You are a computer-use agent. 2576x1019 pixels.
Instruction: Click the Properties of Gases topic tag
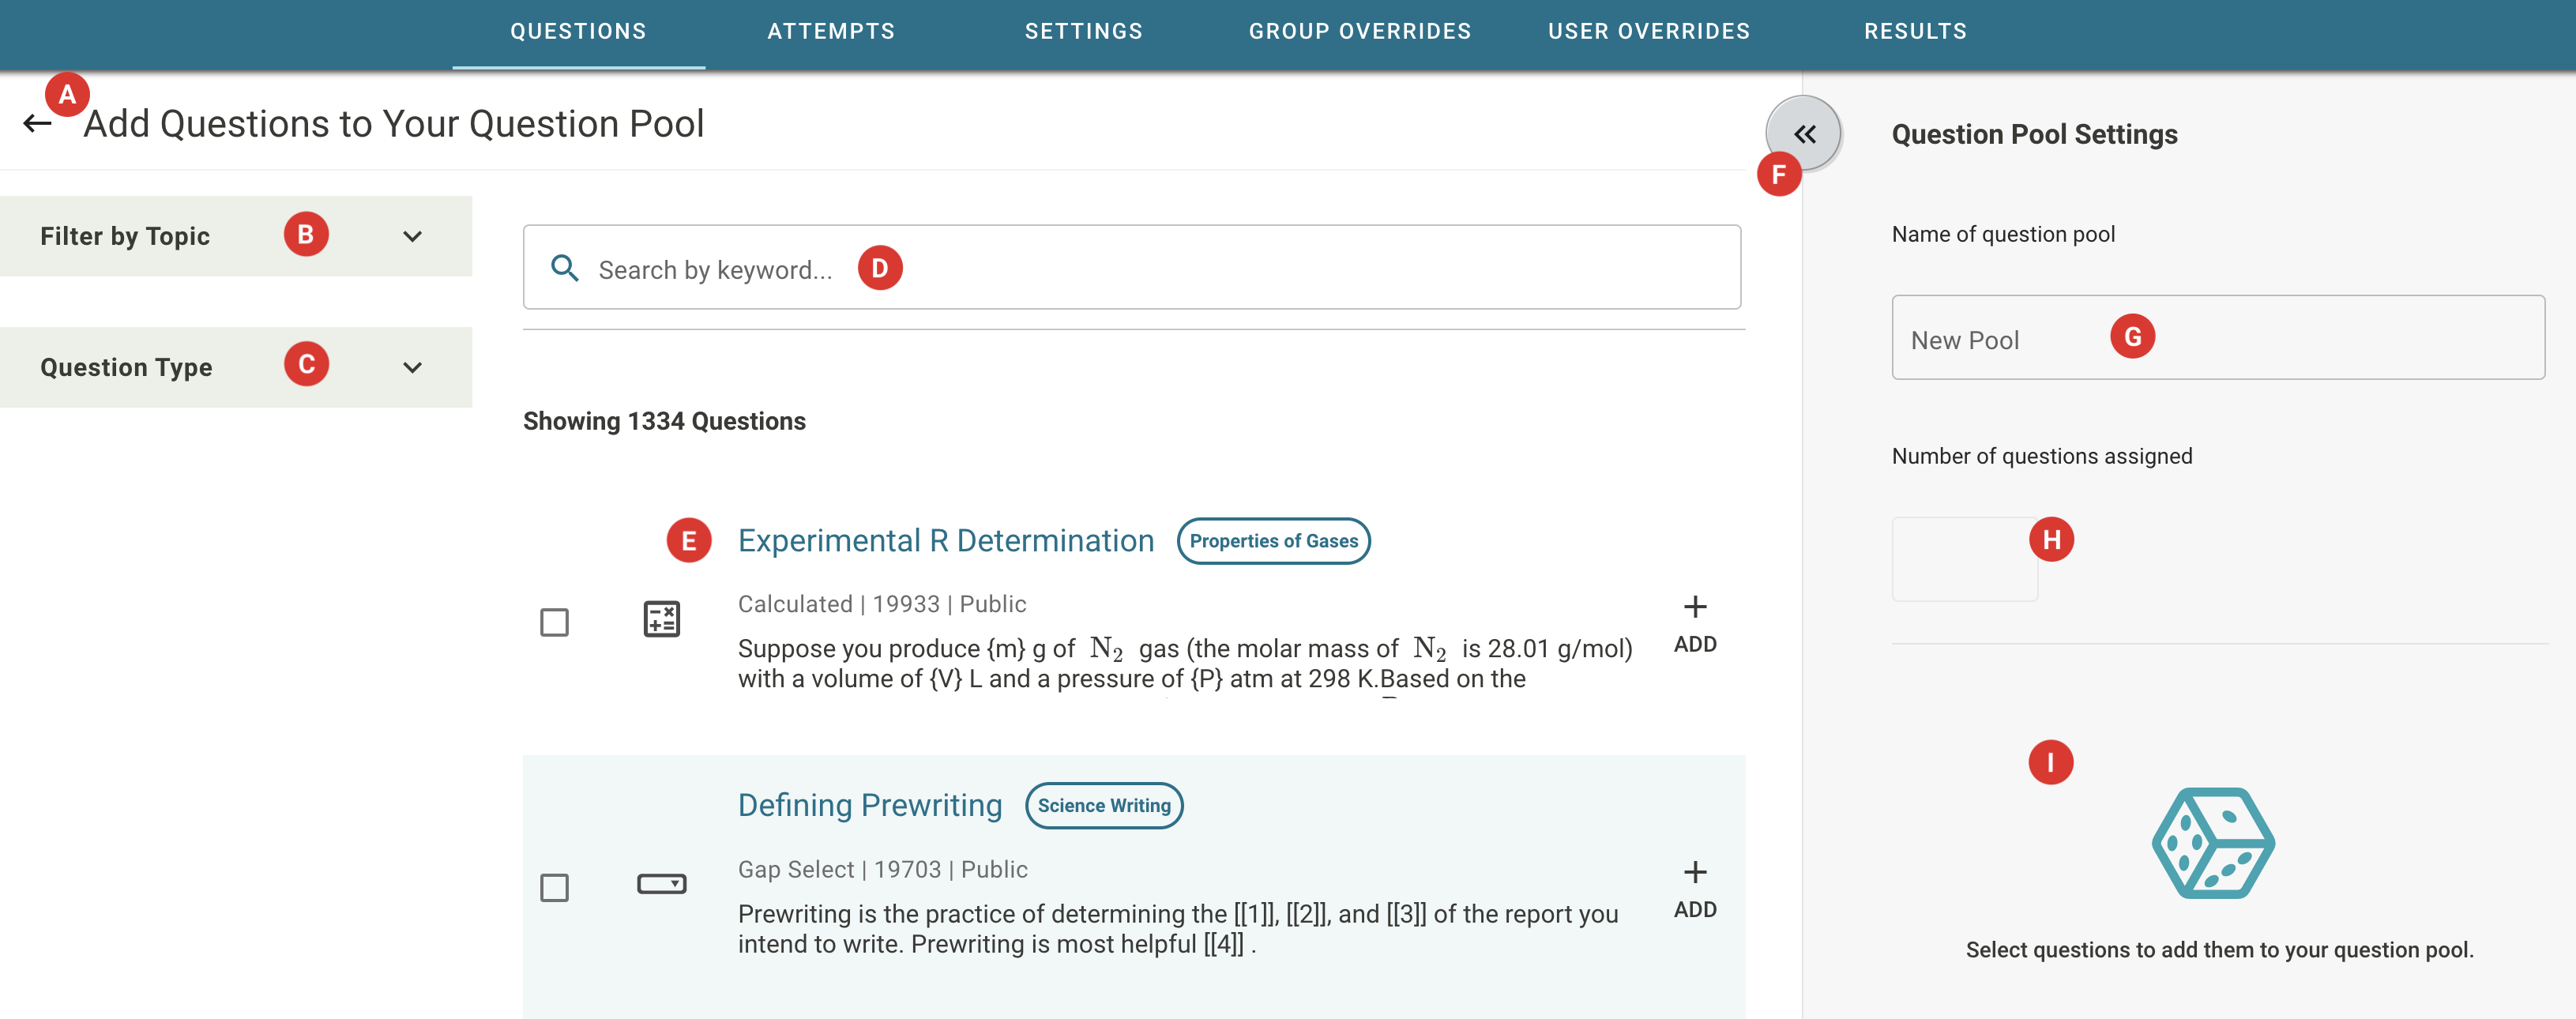pyautogui.click(x=1273, y=541)
